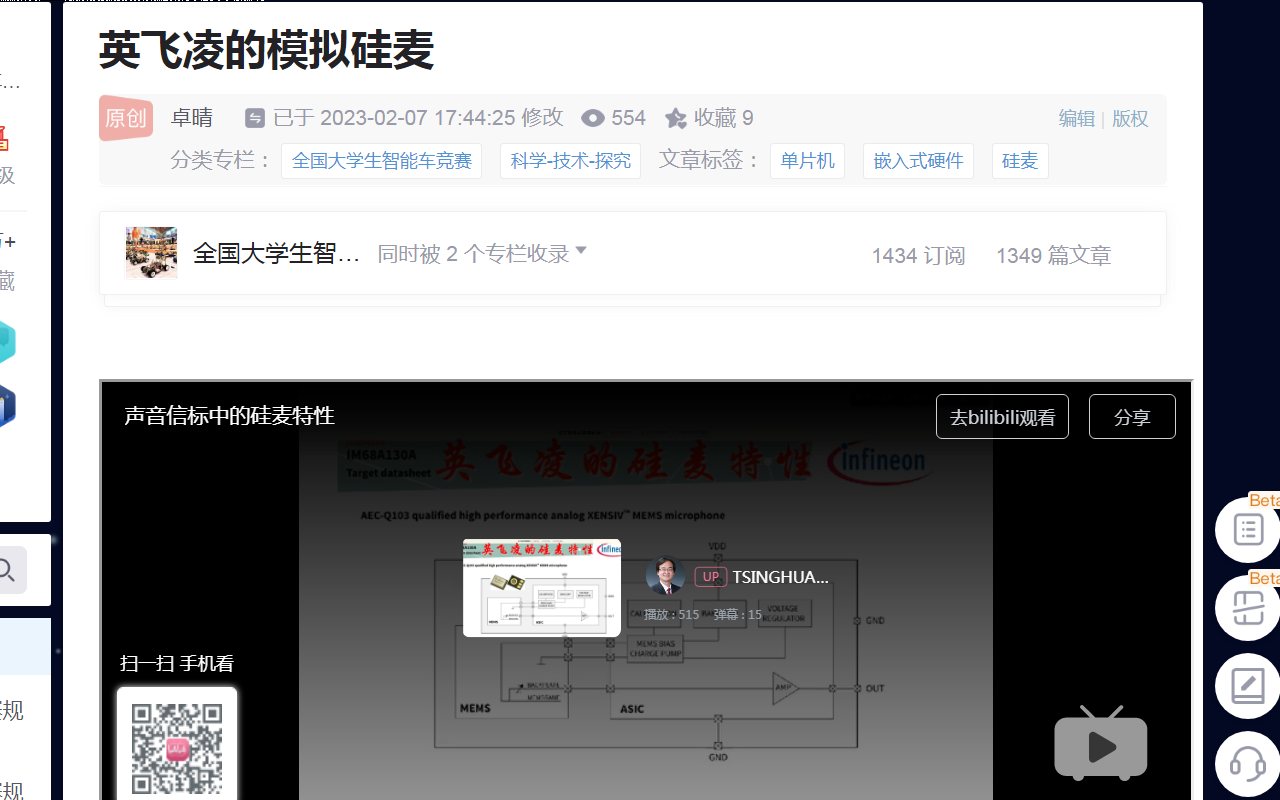Image resolution: width=1280 pixels, height=800 pixels.
Task: Click the eye views icon
Action: click(x=593, y=119)
